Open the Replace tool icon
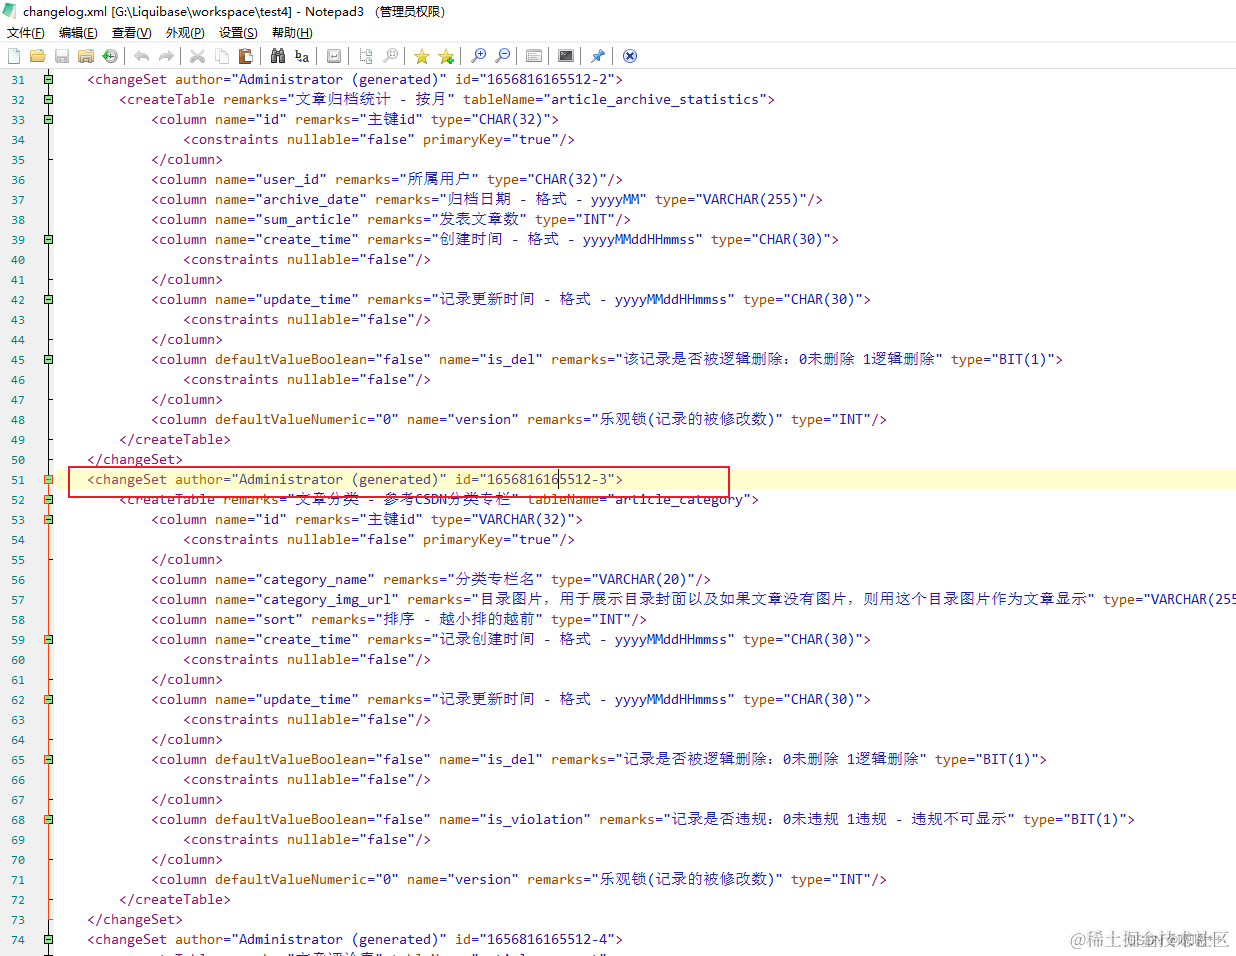The image size is (1236, 956). click(x=302, y=56)
